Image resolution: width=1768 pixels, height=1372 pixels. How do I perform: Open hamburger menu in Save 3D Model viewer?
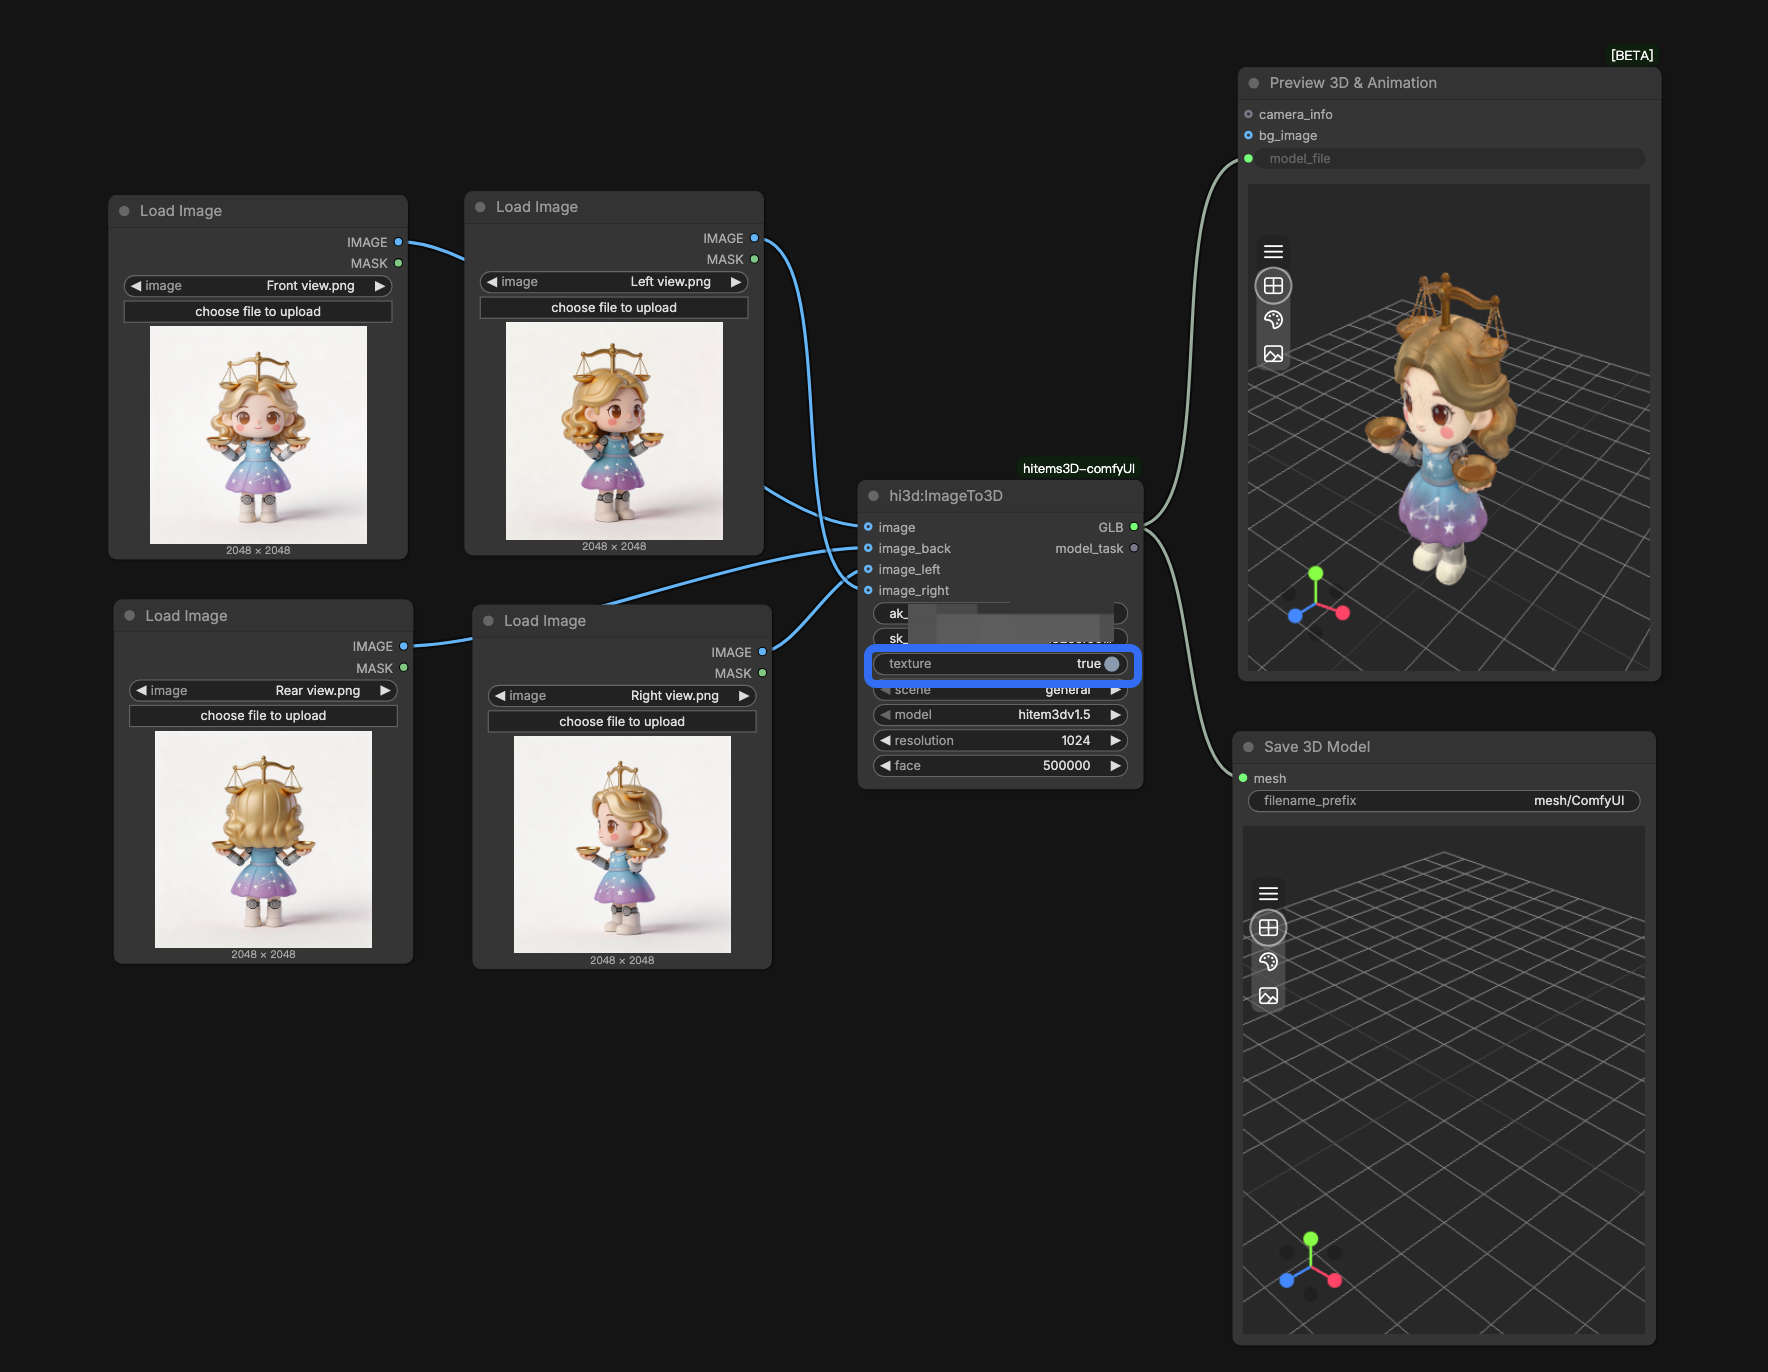pos(1268,894)
